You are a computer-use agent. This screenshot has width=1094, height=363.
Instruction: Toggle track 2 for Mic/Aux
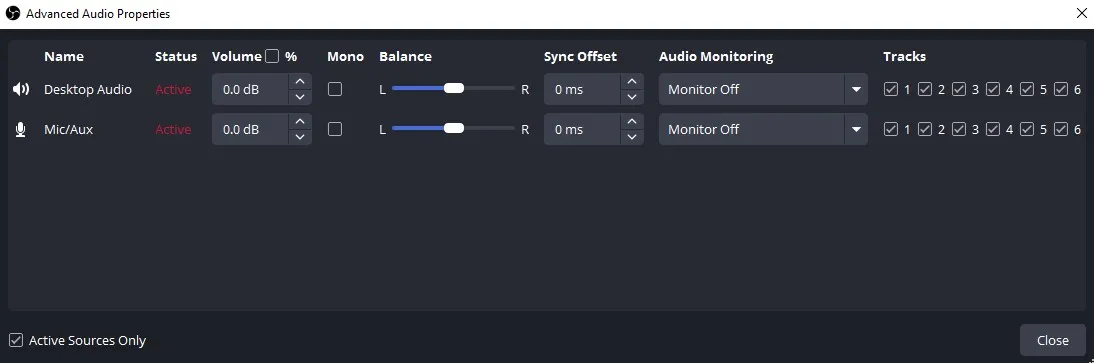point(925,129)
